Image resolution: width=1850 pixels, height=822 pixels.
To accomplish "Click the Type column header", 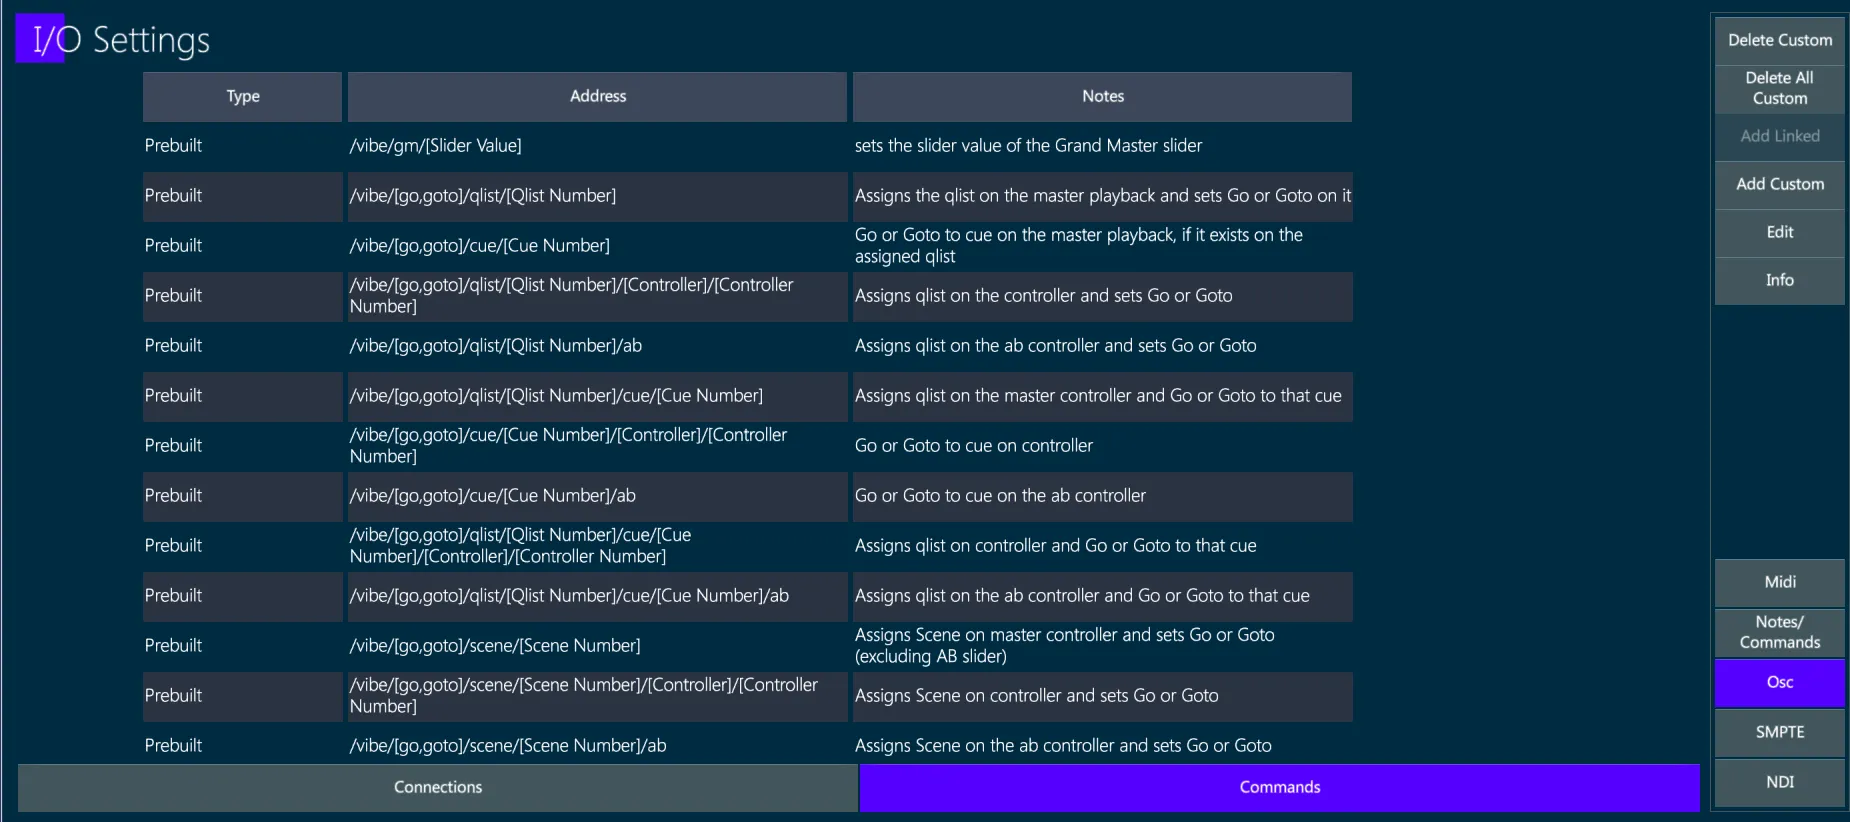I will pos(243,96).
